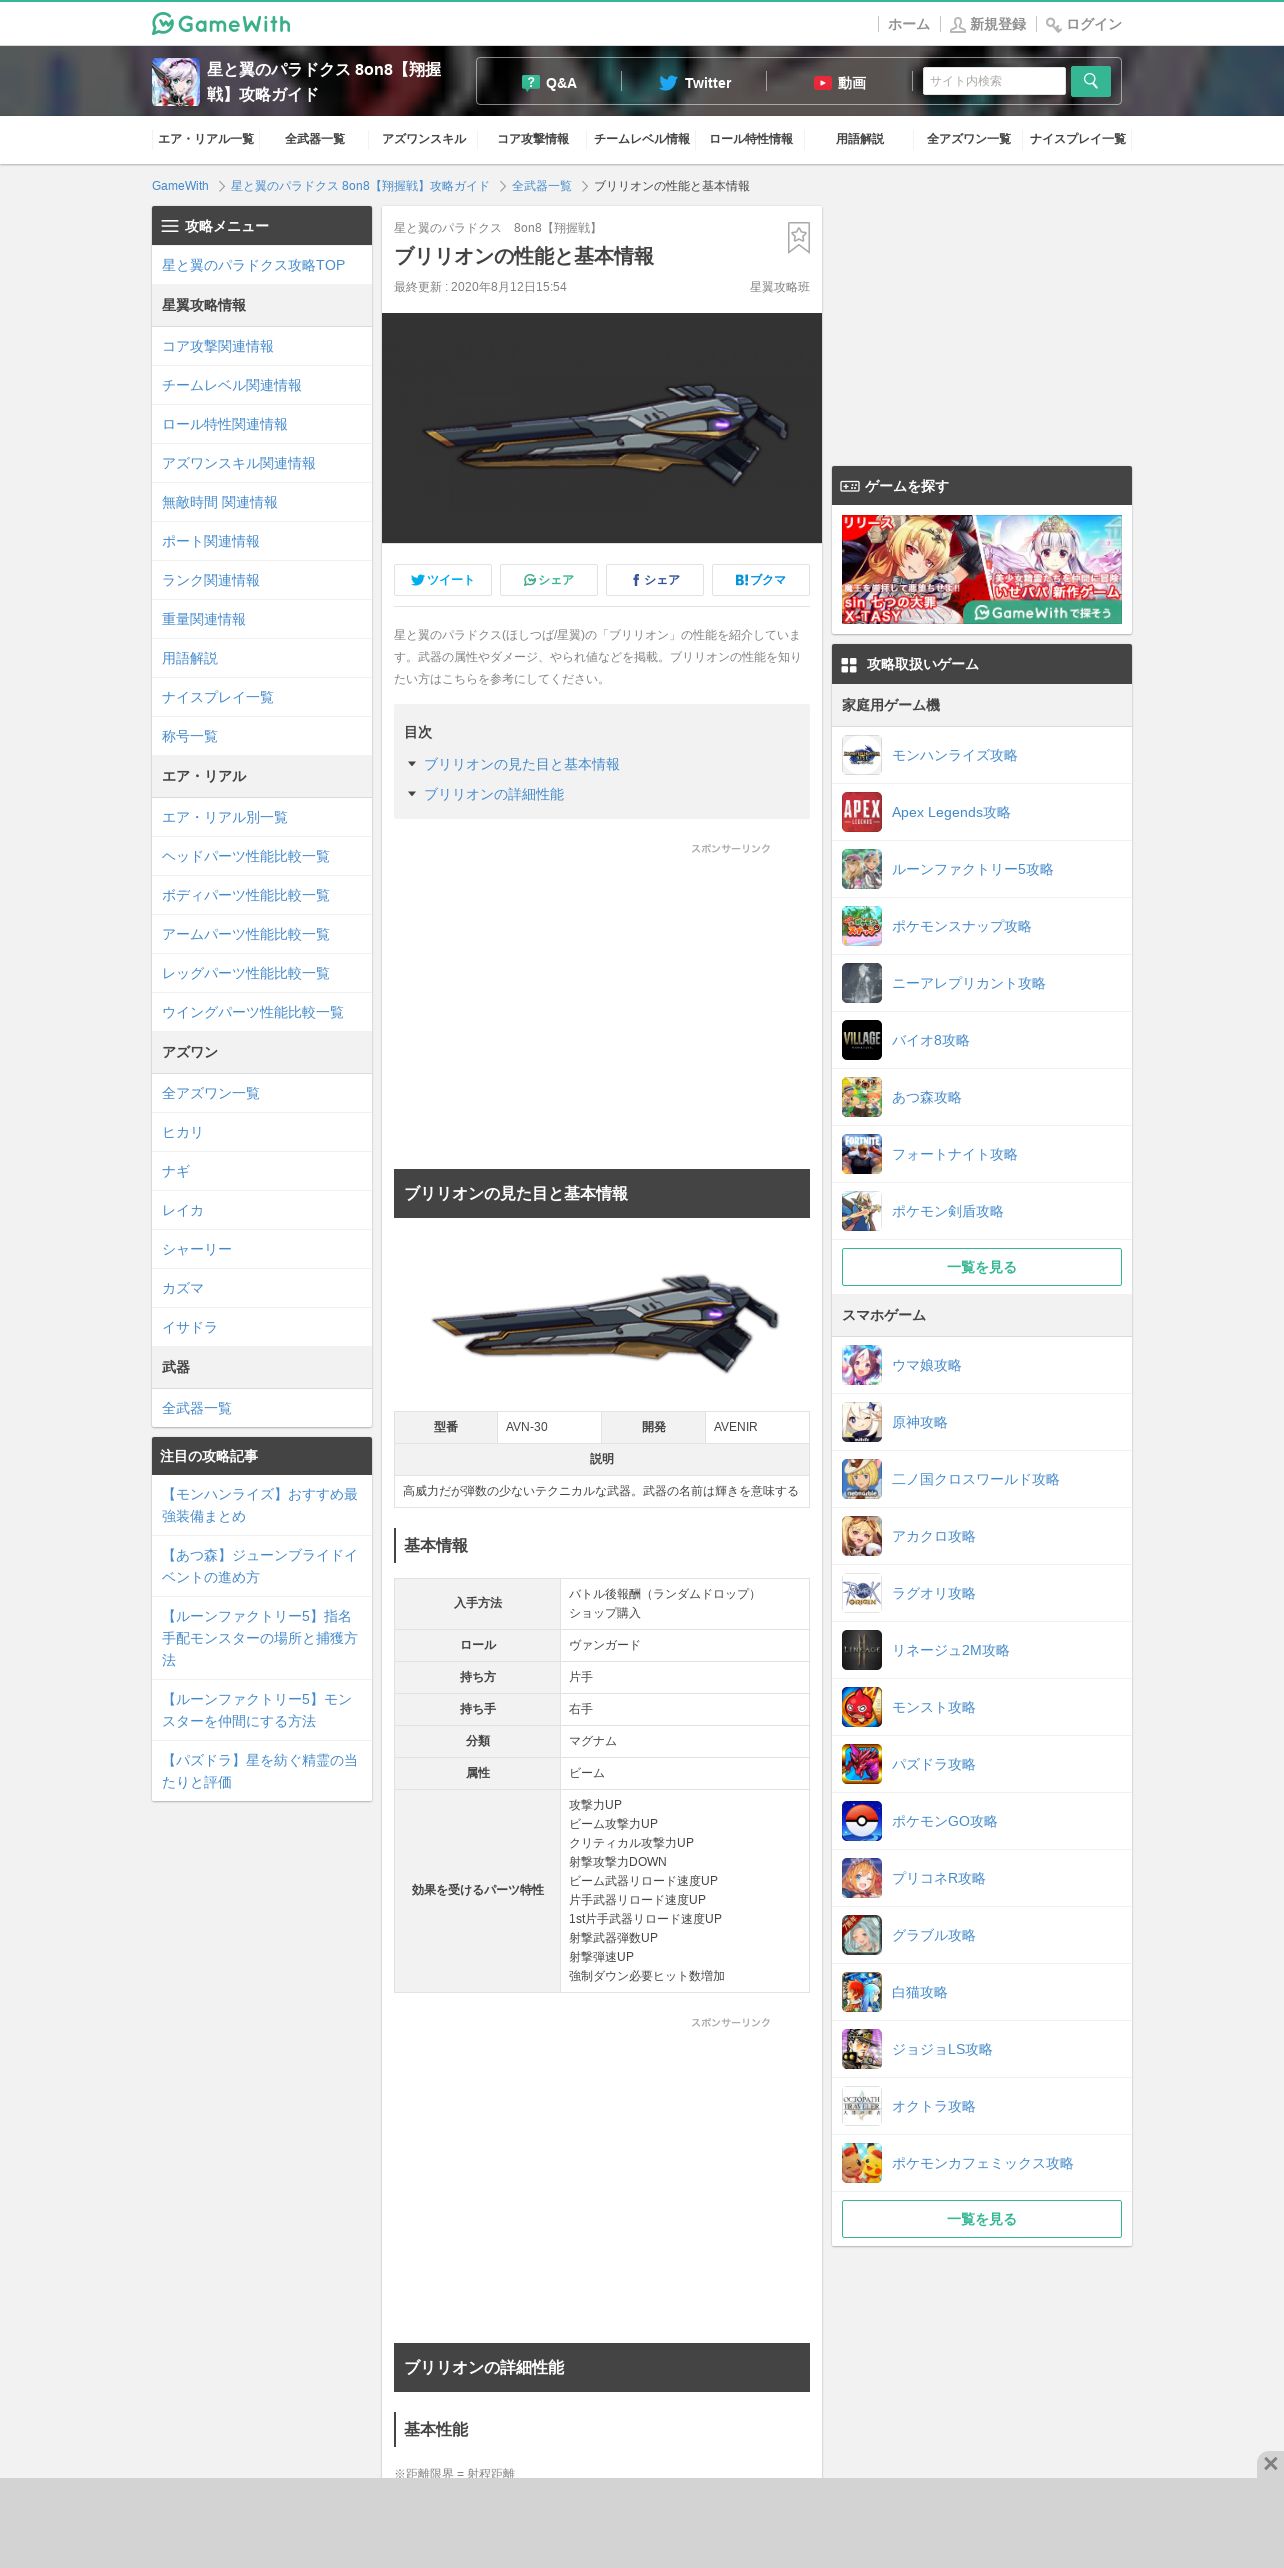Click the ポケモン剣盾攻略 game icon
1284x2568 pixels.
(x=862, y=1211)
